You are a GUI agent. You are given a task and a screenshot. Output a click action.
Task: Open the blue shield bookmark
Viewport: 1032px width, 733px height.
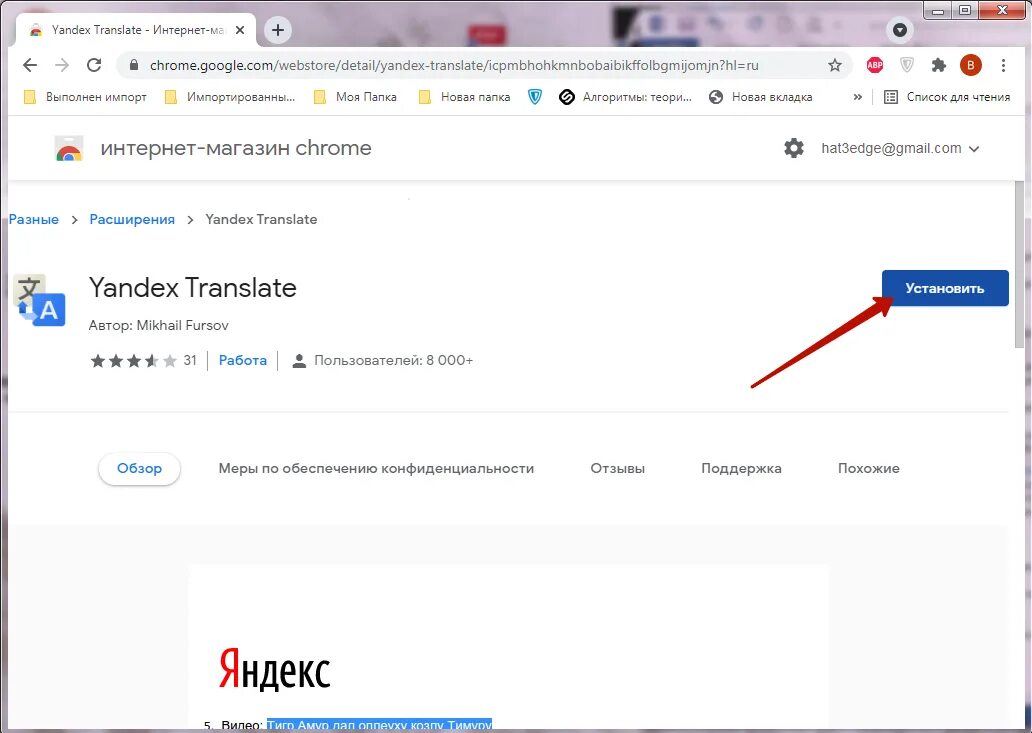535,97
